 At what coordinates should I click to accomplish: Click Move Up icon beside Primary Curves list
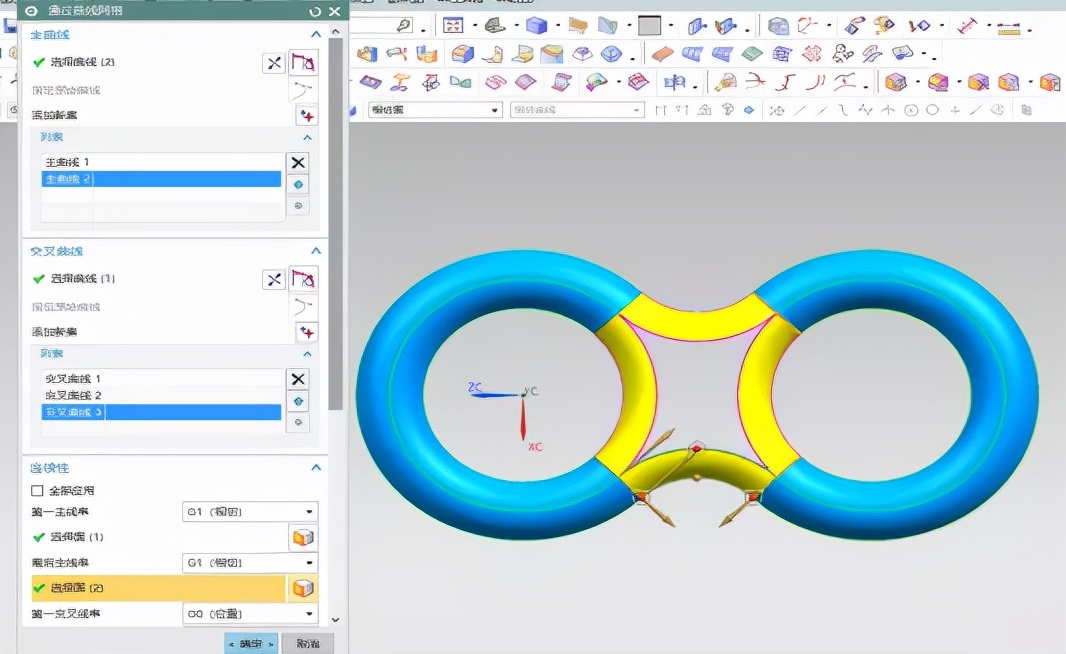297,185
